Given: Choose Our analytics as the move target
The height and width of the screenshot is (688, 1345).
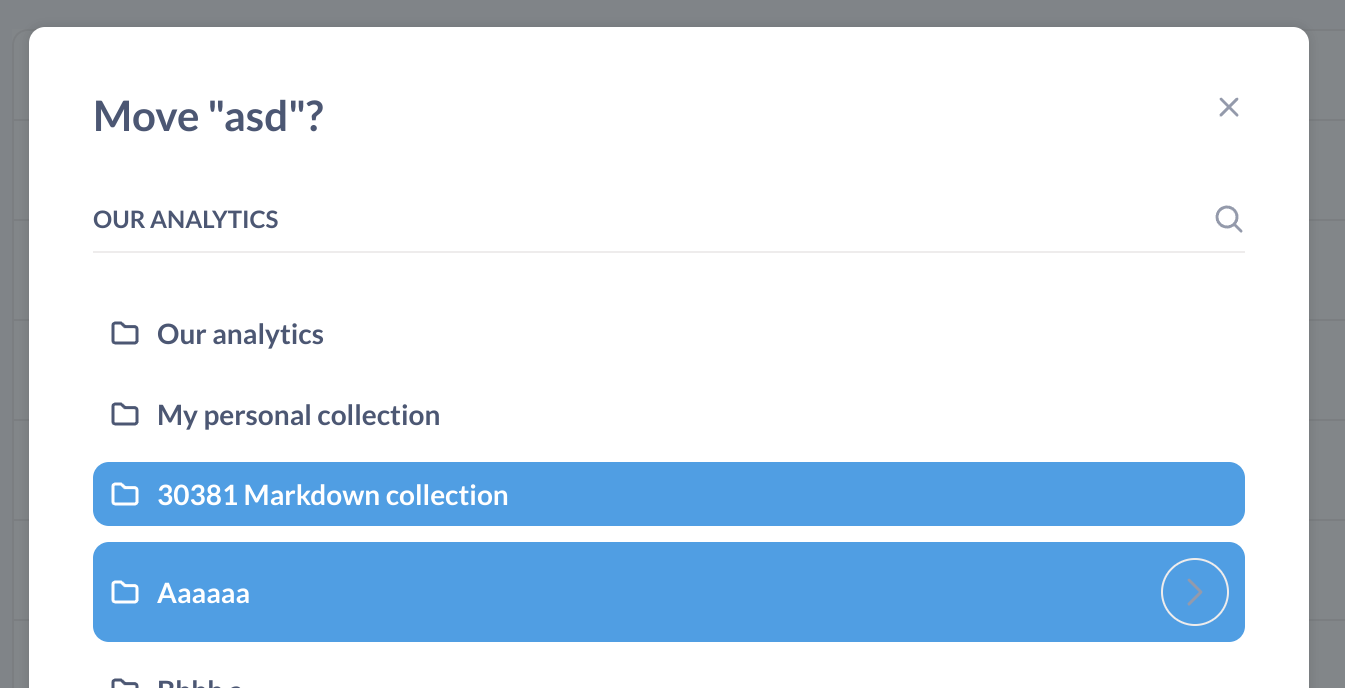Looking at the screenshot, I should pyautogui.click(x=239, y=333).
